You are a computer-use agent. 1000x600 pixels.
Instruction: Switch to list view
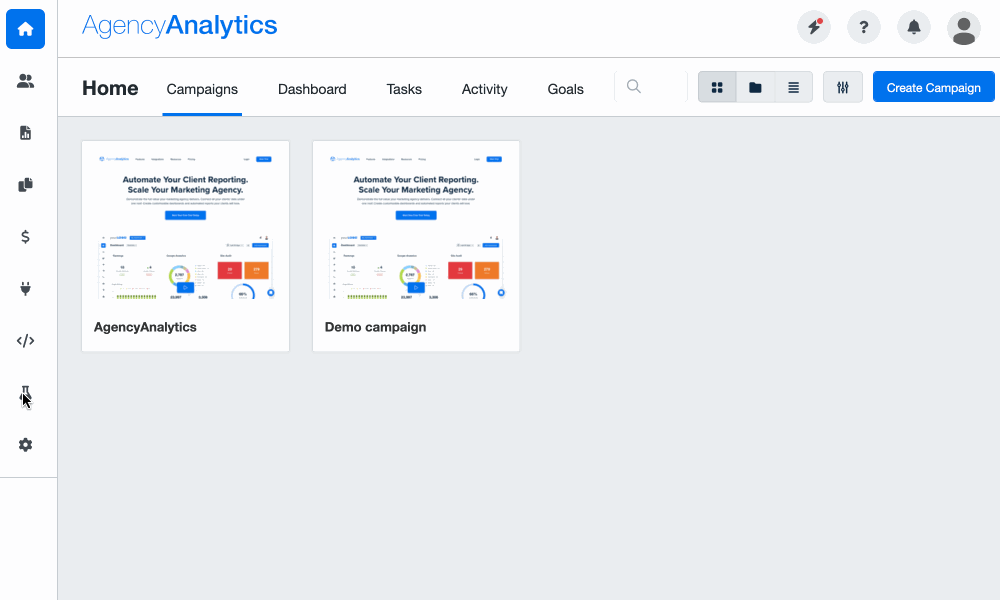click(793, 87)
